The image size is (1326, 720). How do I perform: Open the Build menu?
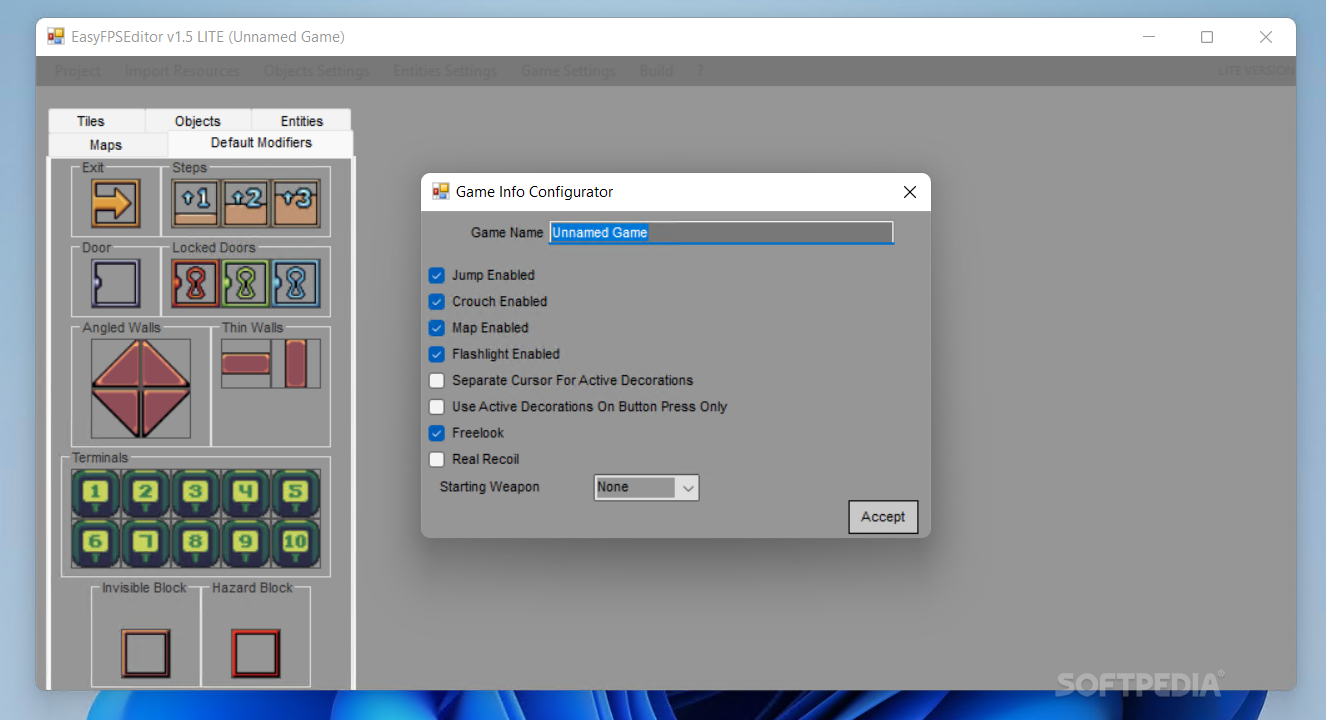(656, 71)
